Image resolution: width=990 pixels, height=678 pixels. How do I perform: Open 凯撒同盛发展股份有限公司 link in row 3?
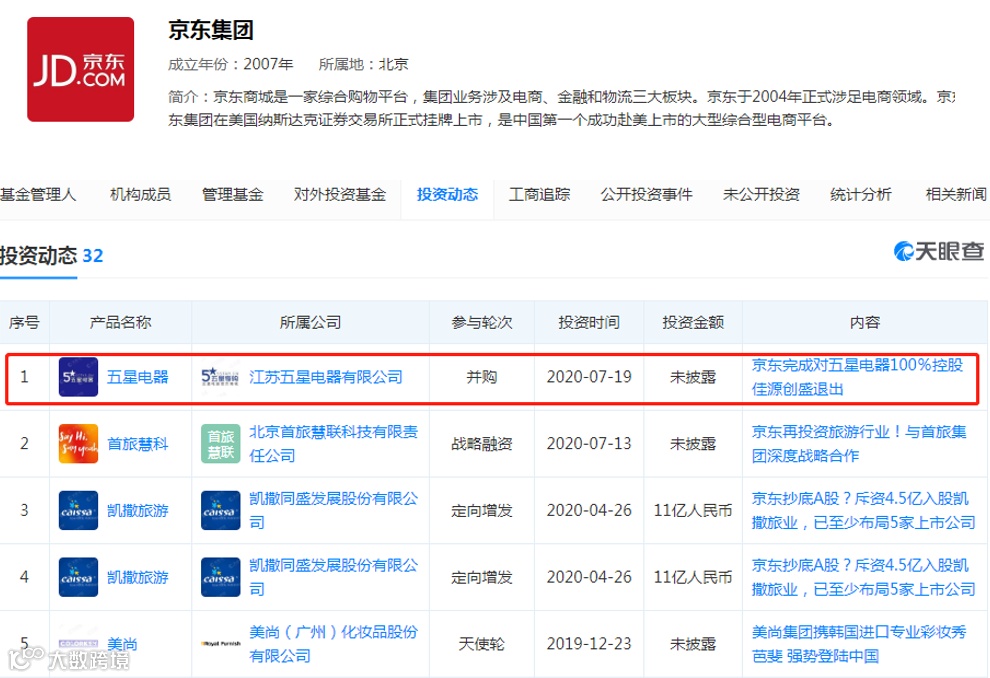(x=333, y=510)
